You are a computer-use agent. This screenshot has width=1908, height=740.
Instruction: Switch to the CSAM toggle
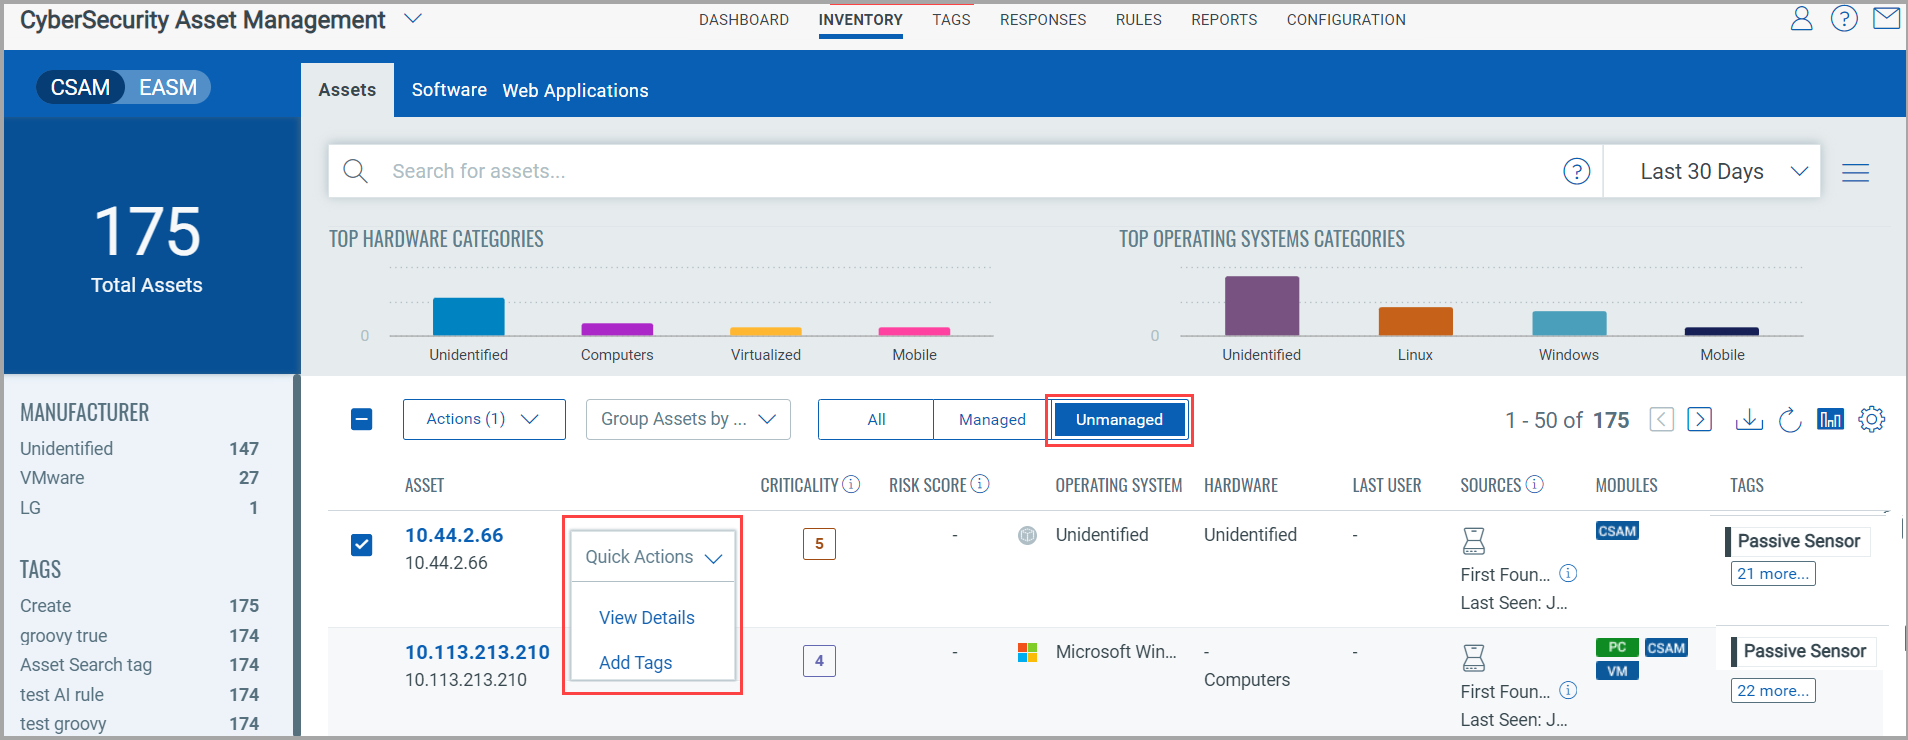pyautogui.click(x=80, y=87)
